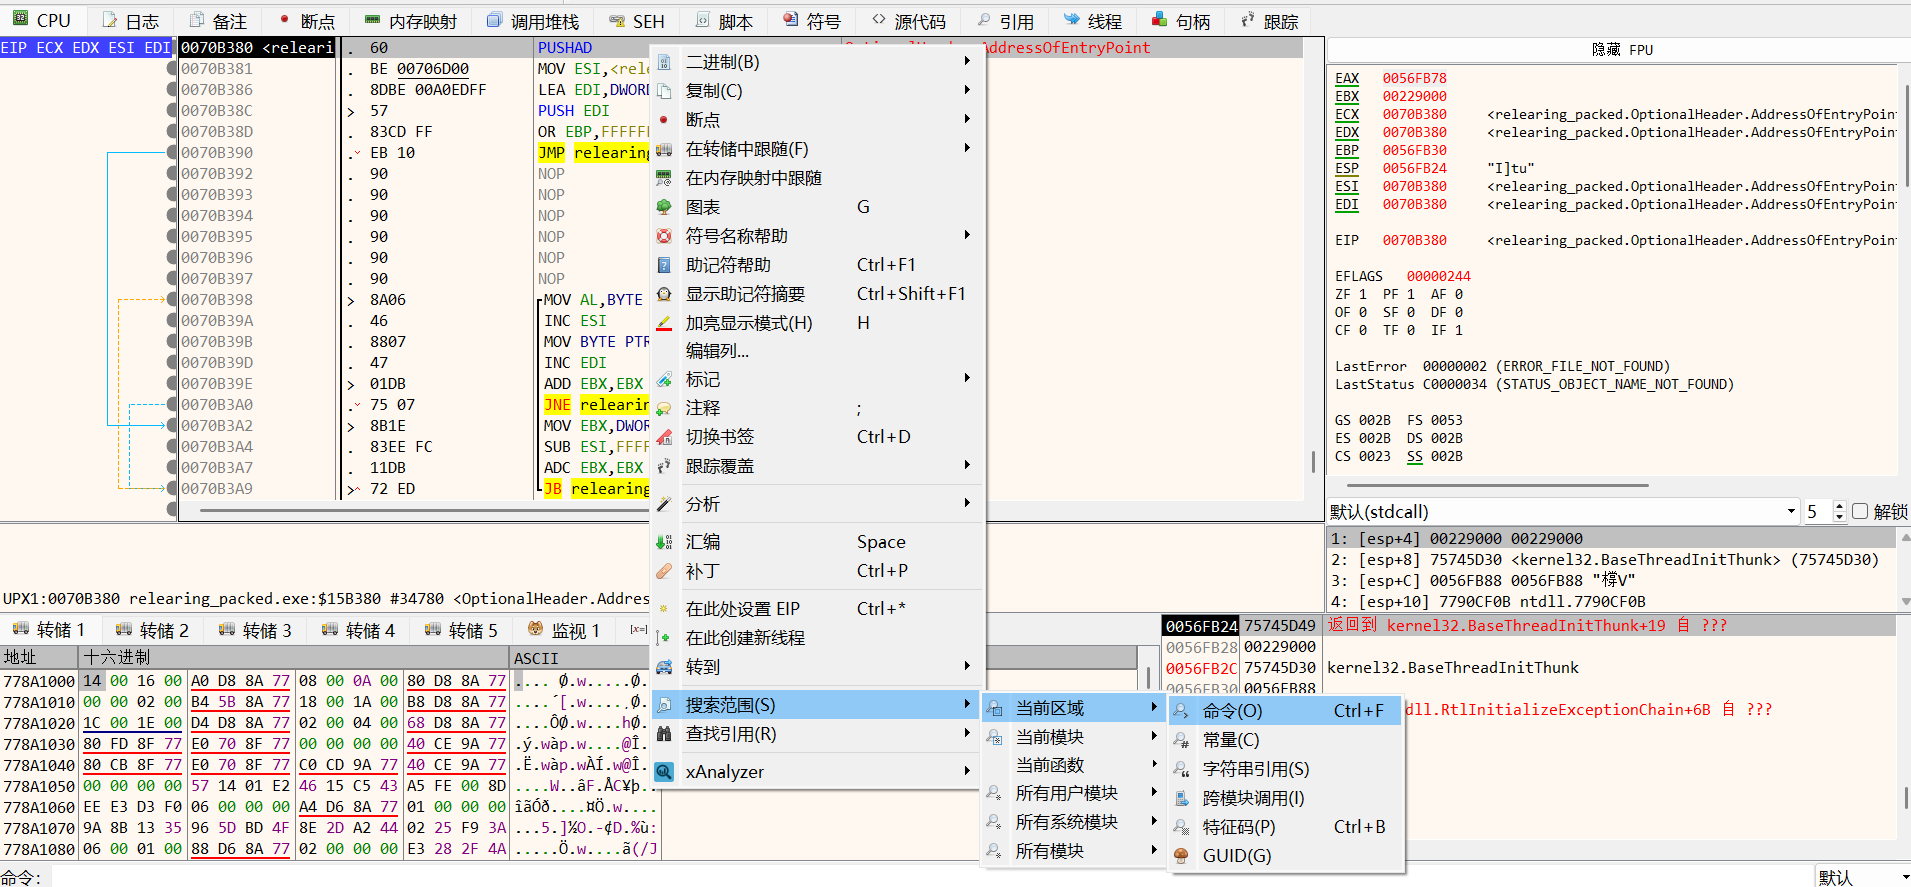Toggle the 解锁 checkbox
The height and width of the screenshot is (887, 1911).
[1860, 511]
